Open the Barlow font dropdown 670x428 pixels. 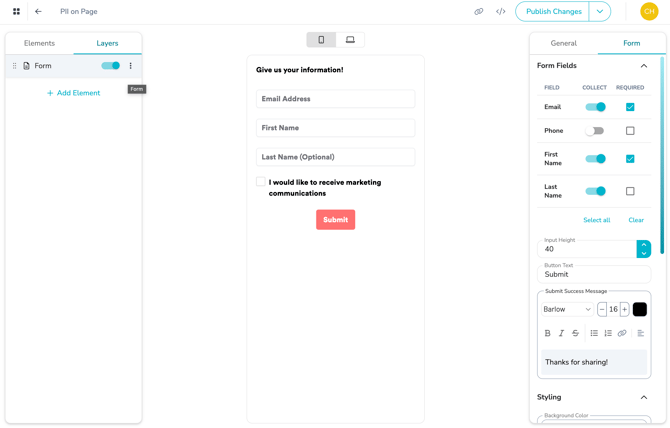[x=567, y=310]
